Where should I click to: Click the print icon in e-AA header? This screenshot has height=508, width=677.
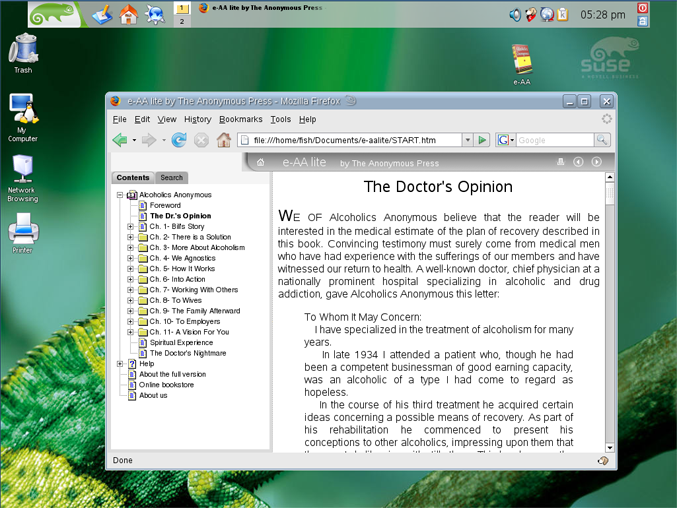pos(560,162)
